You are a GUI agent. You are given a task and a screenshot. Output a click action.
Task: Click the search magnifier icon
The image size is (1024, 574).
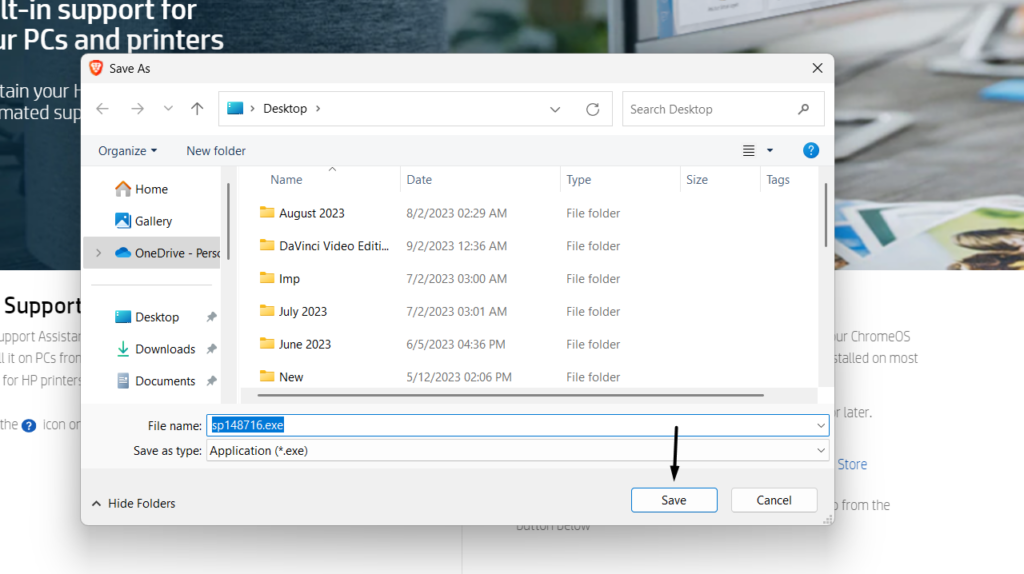[x=803, y=109]
